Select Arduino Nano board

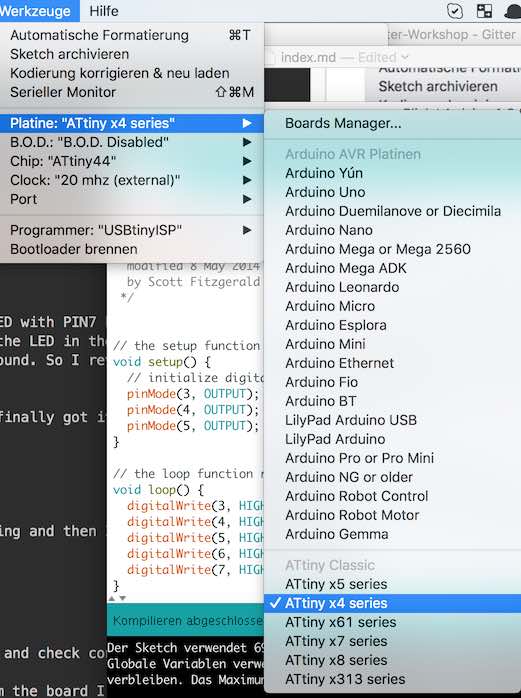[x=392, y=230]
